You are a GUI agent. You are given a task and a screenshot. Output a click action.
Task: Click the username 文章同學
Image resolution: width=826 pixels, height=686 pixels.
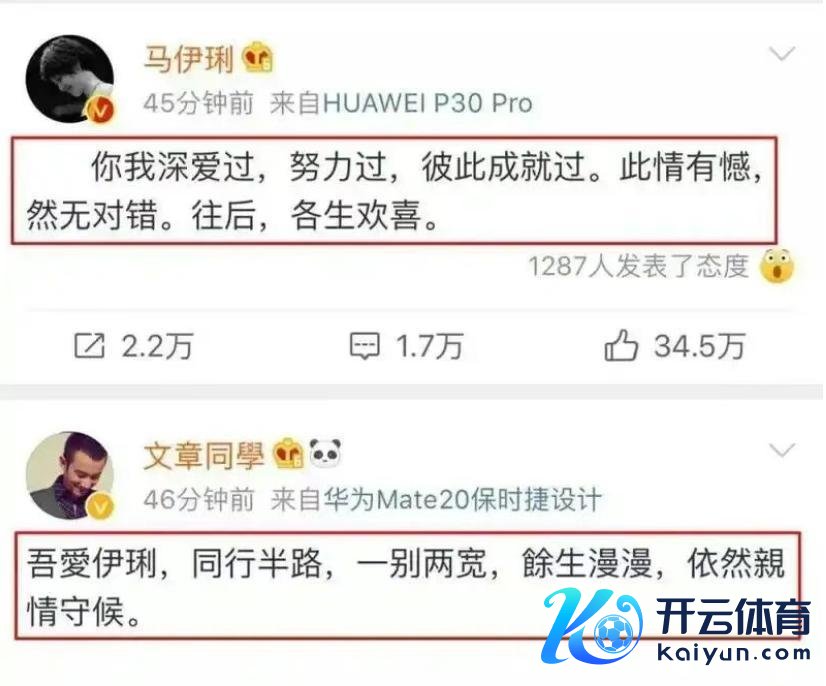coord(203,455)
